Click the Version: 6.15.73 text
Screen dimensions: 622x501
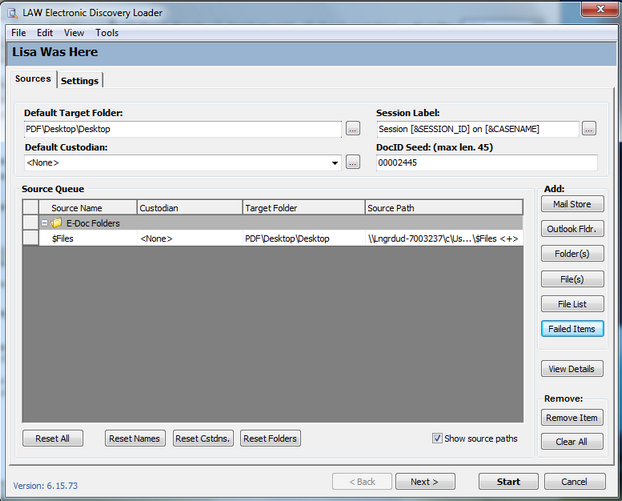coord(46,486)
